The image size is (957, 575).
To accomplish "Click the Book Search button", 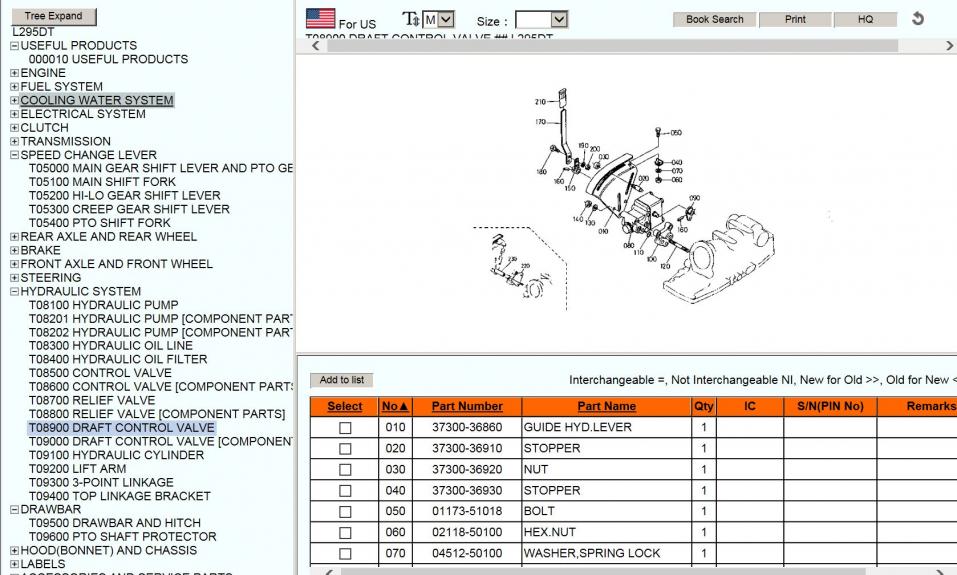I will (x=714, y=19).
